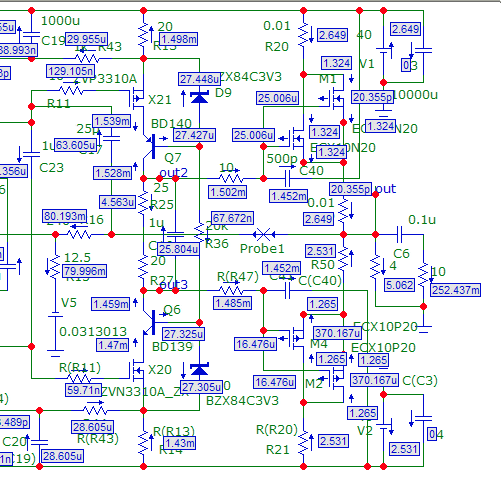Select the C40 500p capacitor symbol
Image resolution: width=501 pixels, height=497 pixels.
pyautogui.click(x=287, y=179)
